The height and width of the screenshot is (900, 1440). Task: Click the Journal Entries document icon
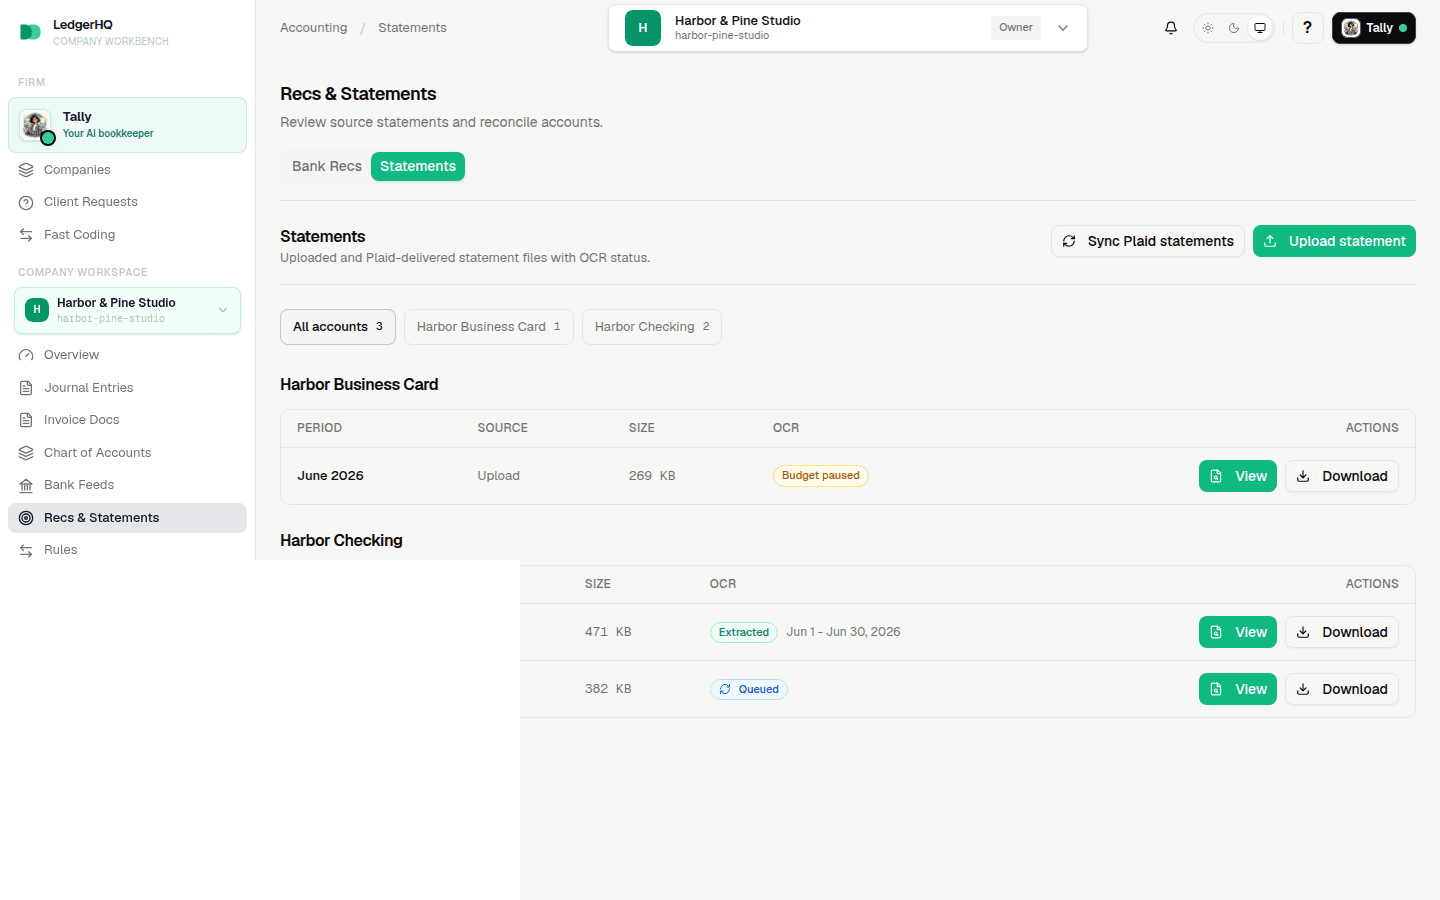click(26, 388)
